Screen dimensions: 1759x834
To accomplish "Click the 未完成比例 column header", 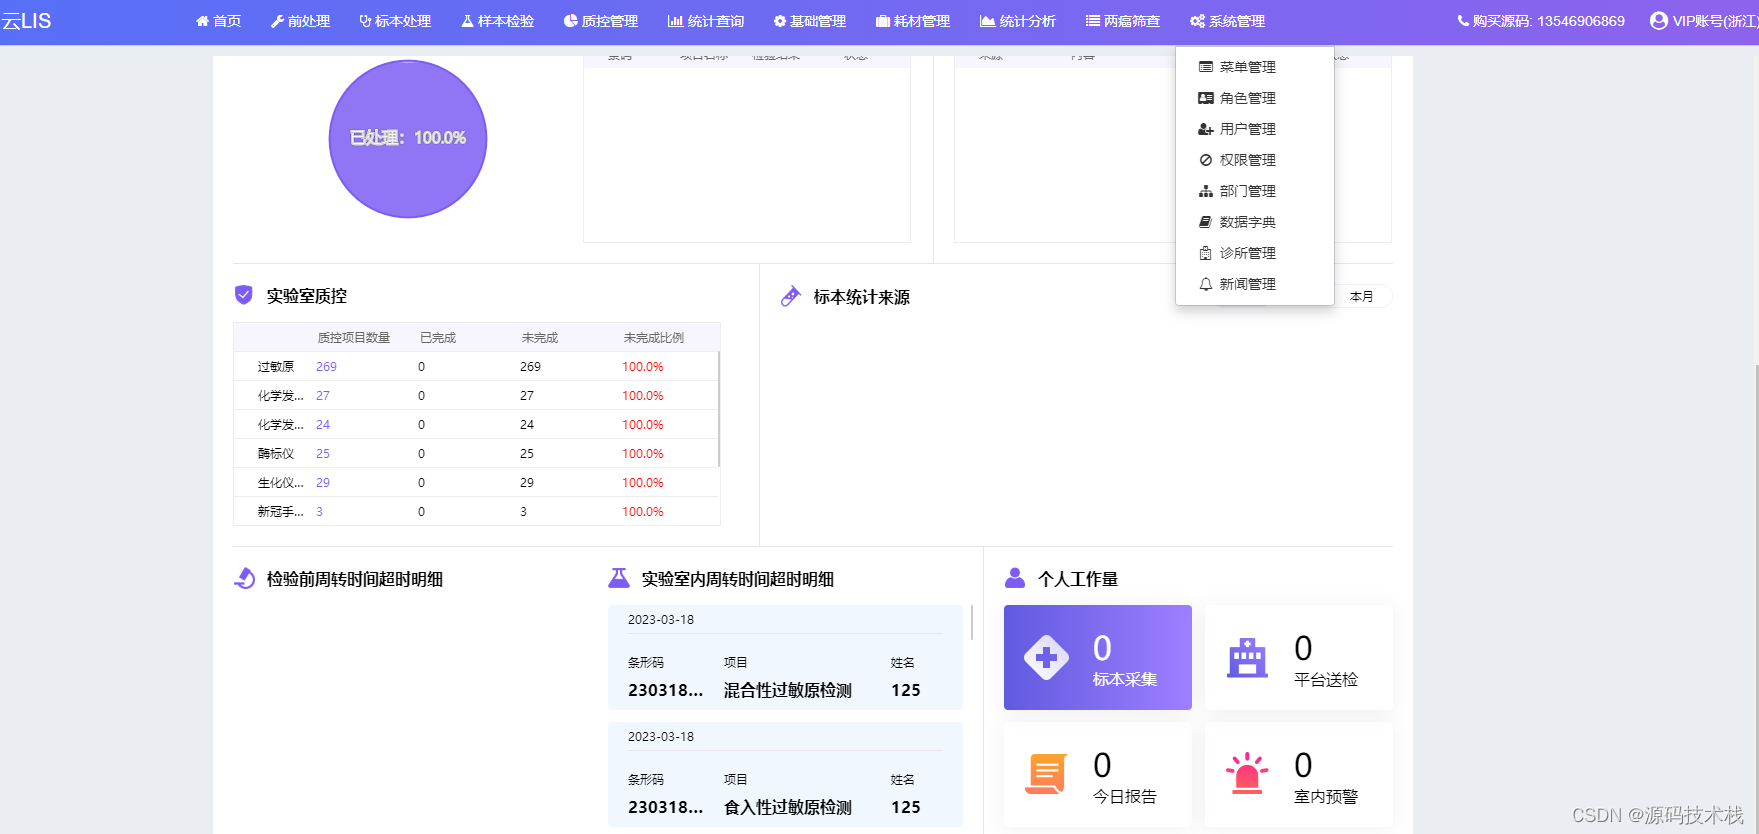I will pos(654,338).
